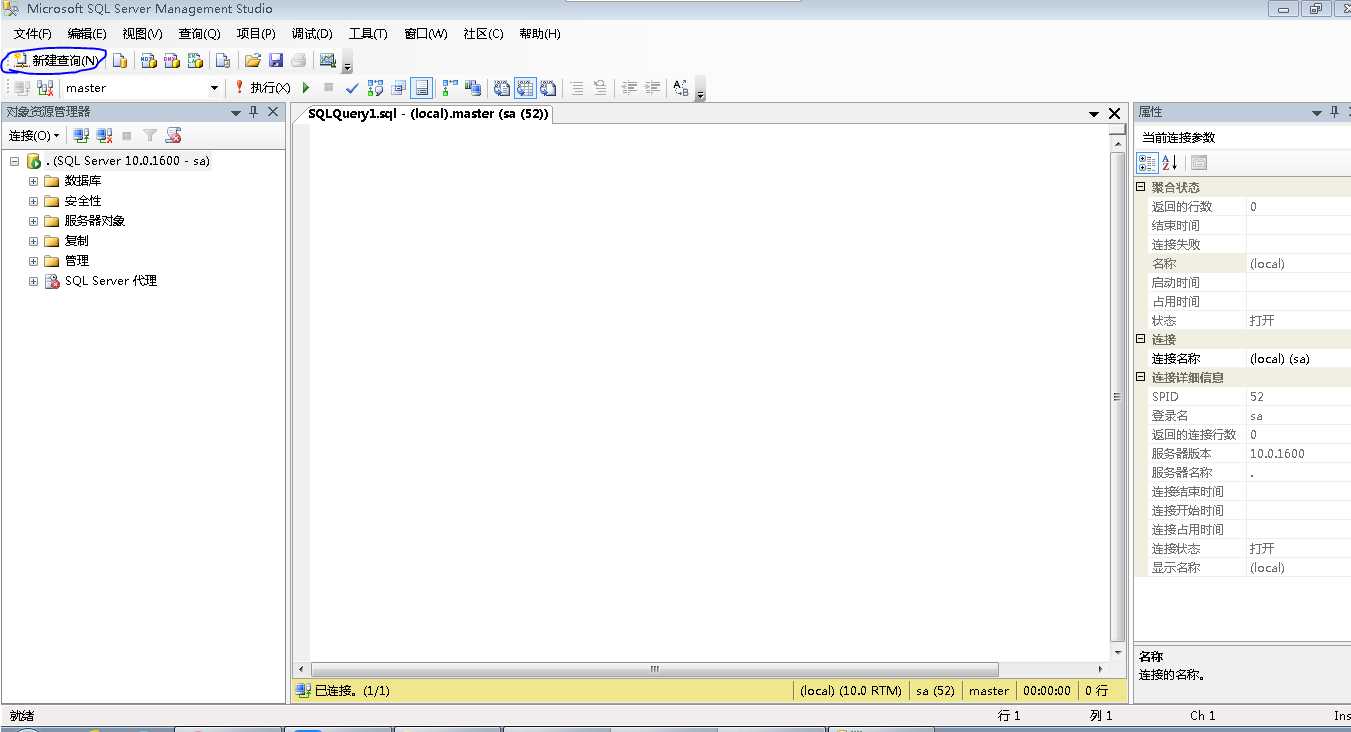1351x732 pixels.
Task: Open the 工具(T) menu
Action: [x=368, y=34]
